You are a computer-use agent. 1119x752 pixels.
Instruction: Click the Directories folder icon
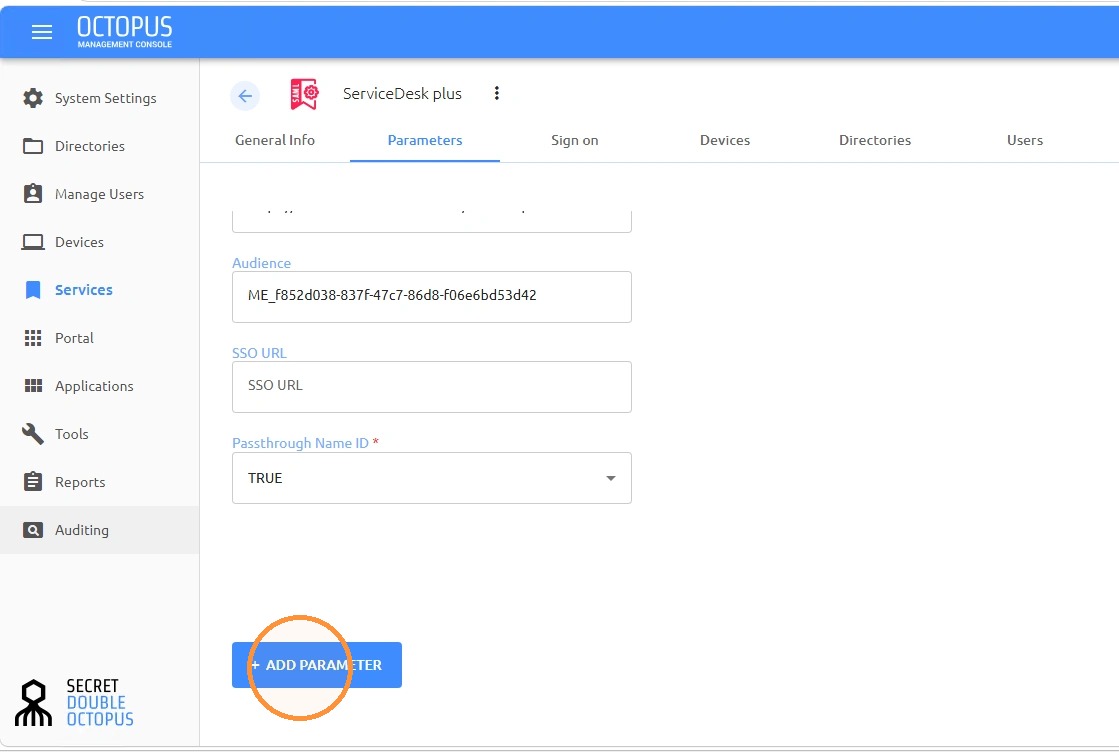click(33, 146)
